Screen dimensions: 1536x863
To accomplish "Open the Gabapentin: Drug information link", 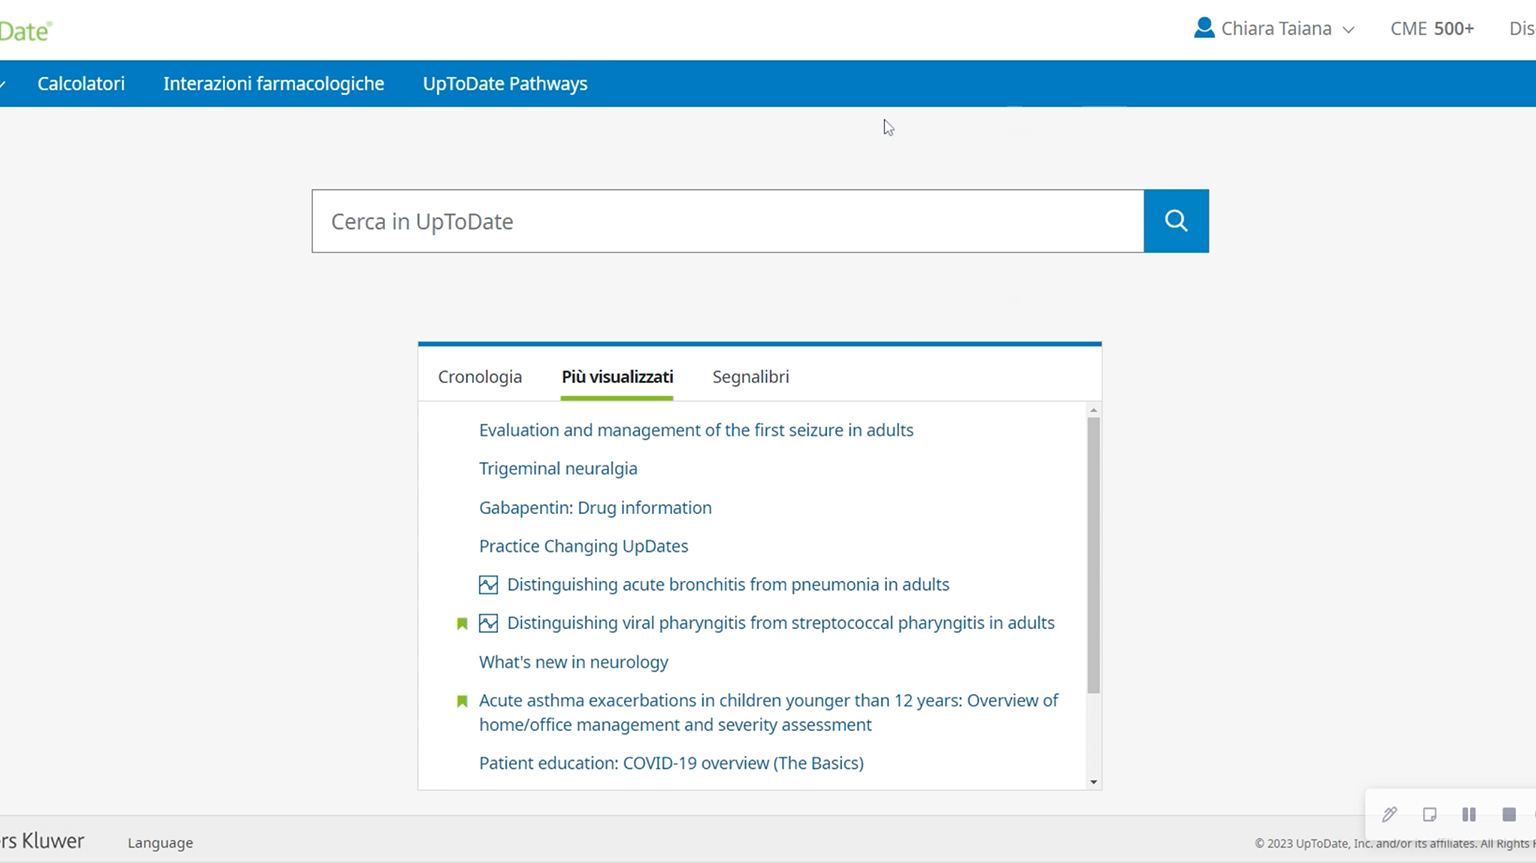I will point(595,508).
